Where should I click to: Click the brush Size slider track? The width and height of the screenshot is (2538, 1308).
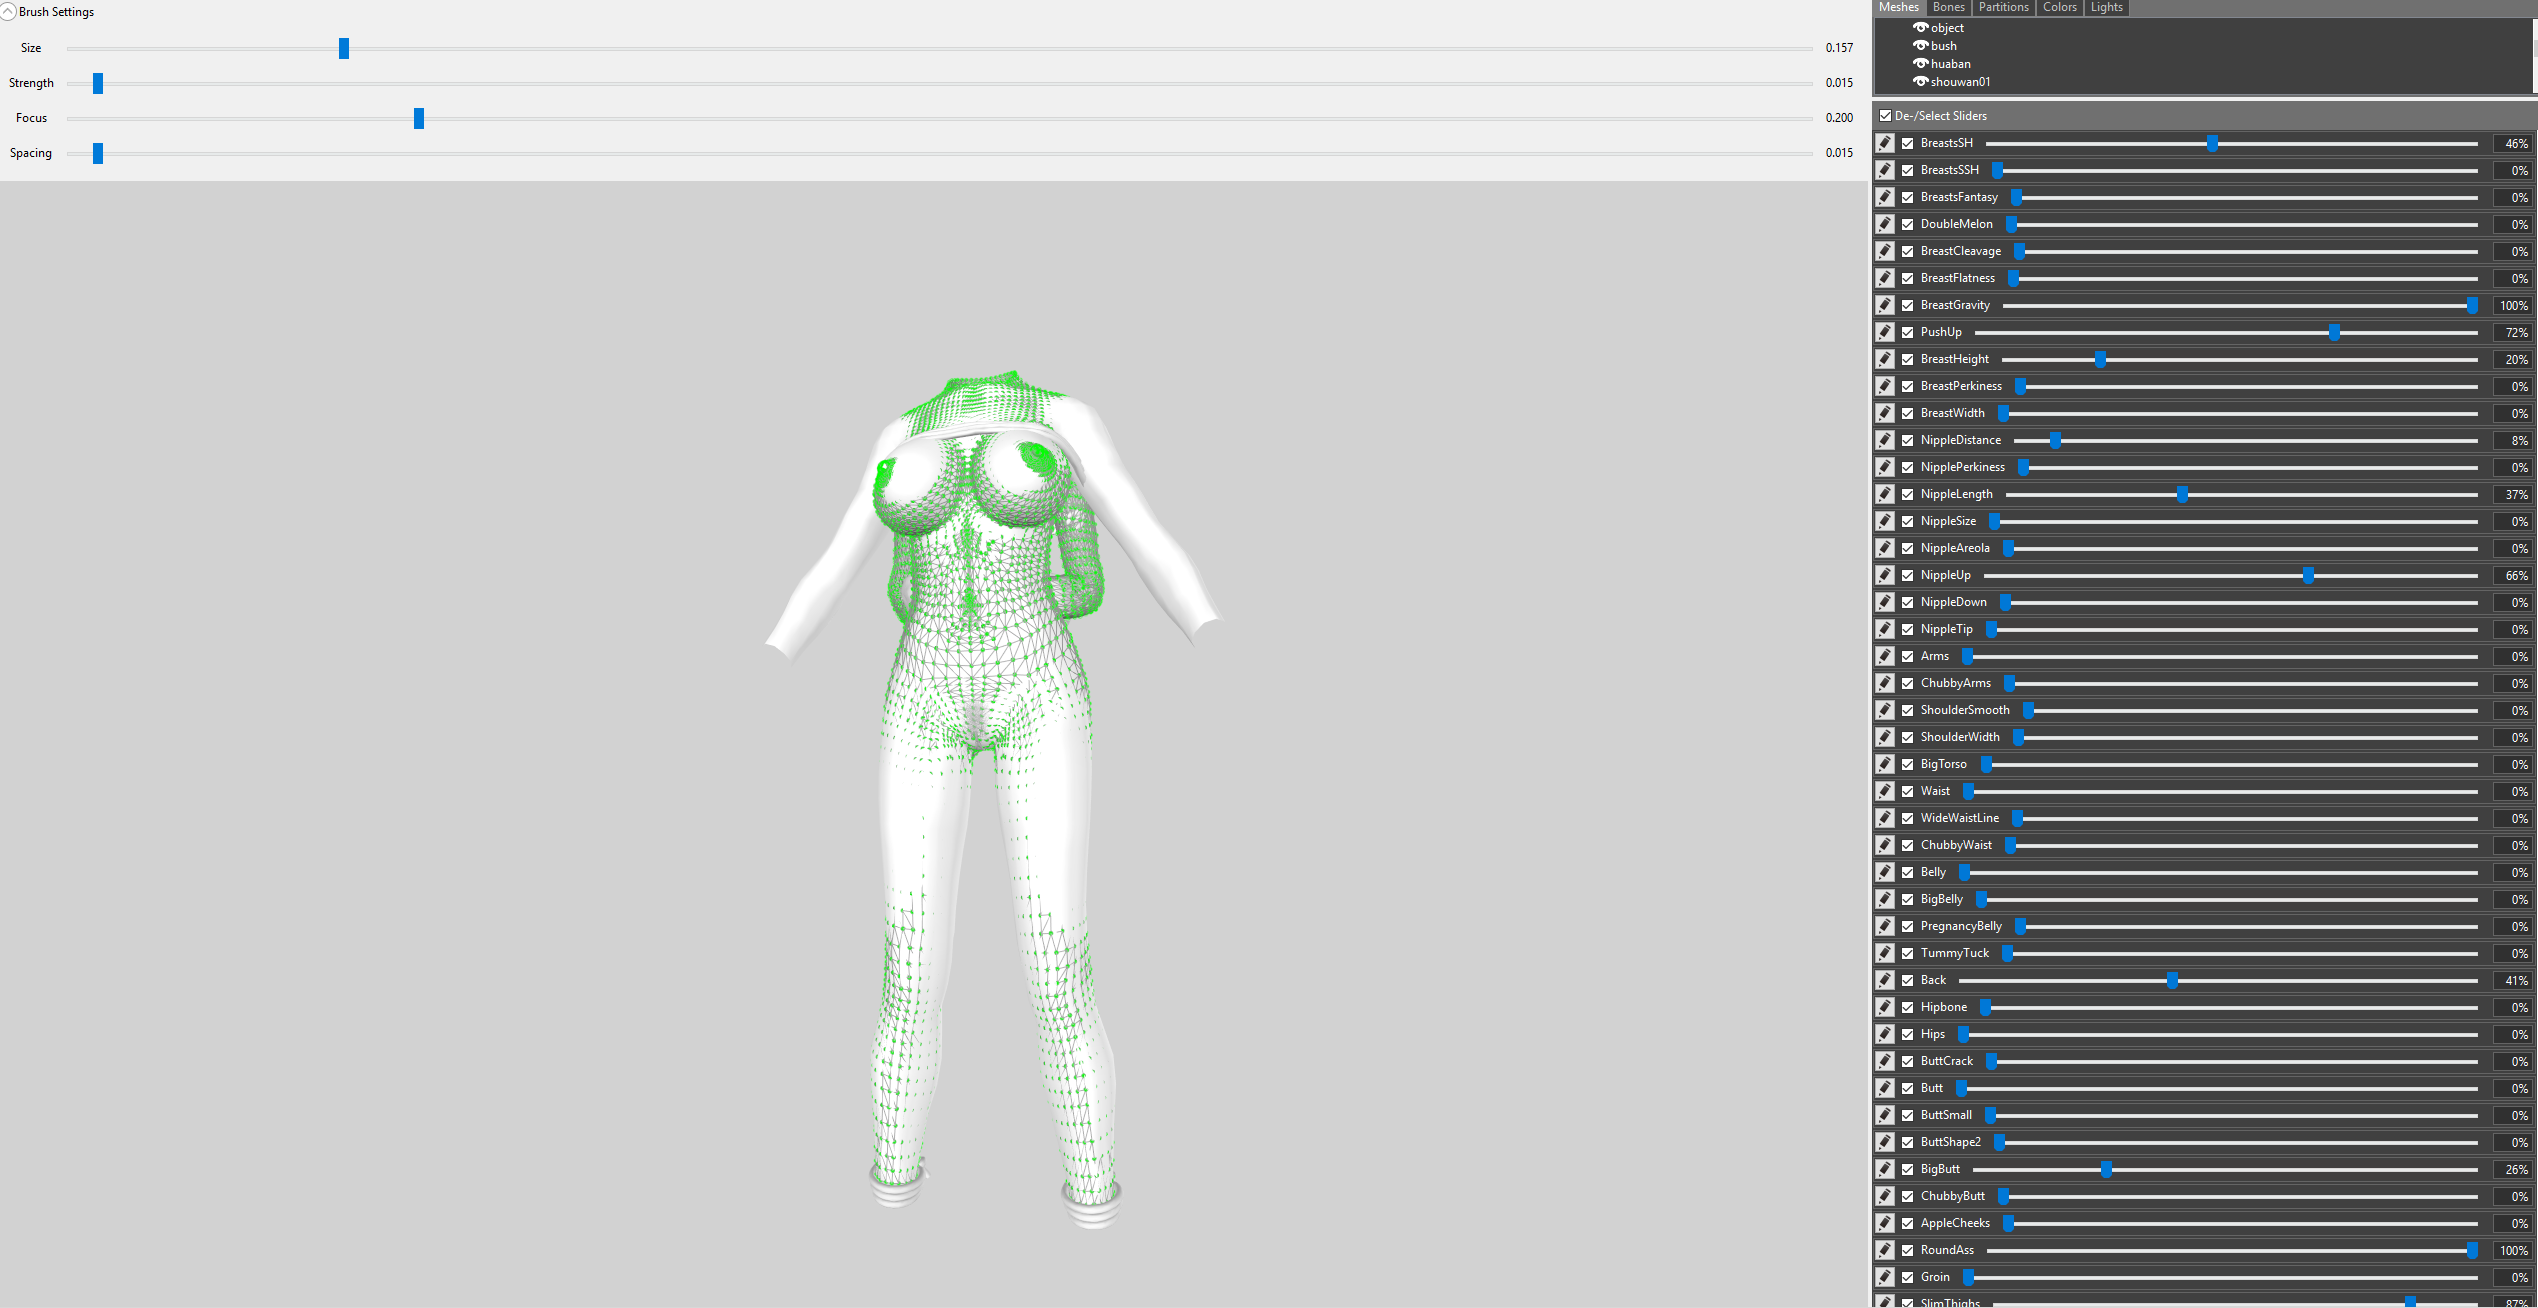[940, 48]
